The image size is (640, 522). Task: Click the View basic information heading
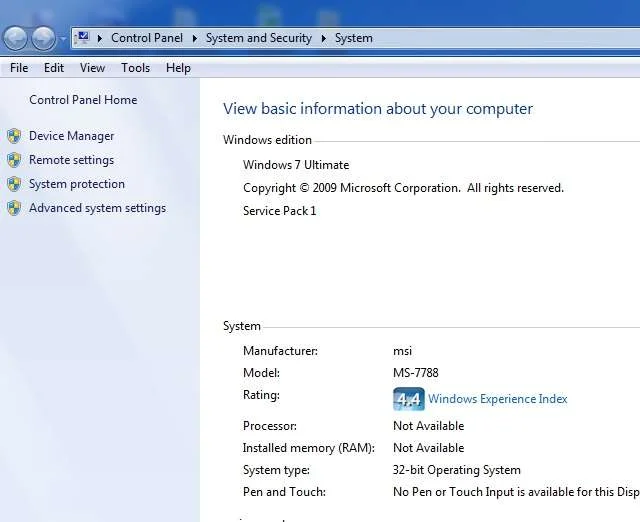(378, 109)
